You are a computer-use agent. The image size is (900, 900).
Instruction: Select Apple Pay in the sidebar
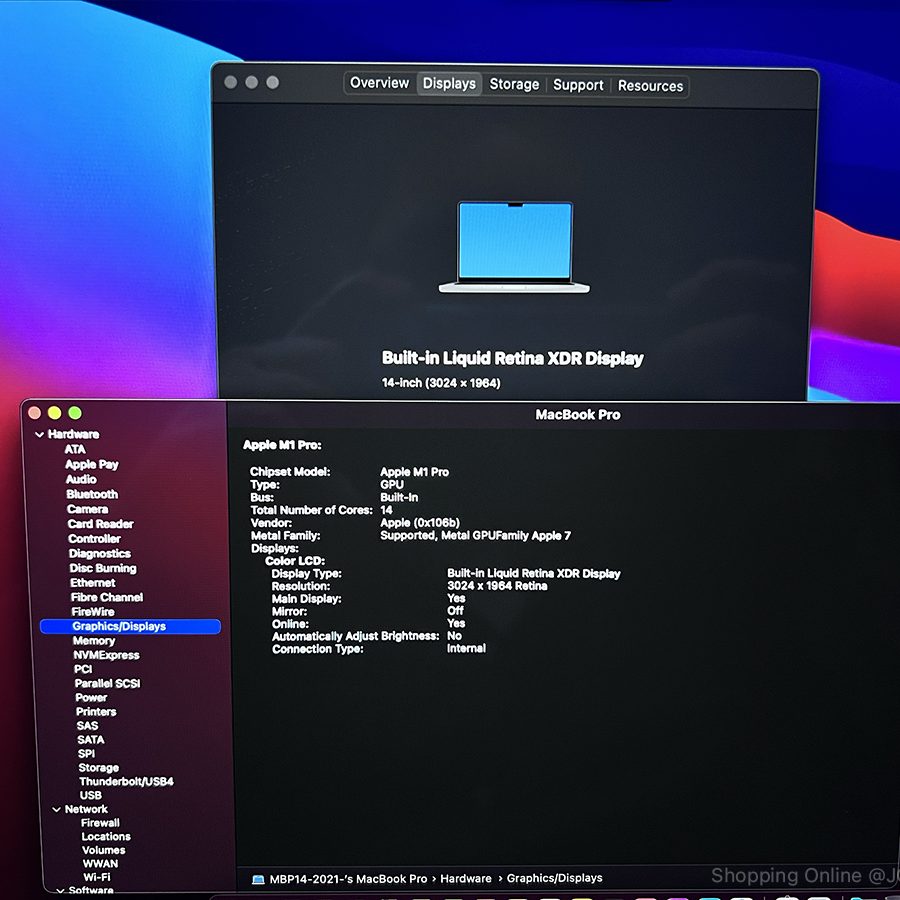(92, 464)
